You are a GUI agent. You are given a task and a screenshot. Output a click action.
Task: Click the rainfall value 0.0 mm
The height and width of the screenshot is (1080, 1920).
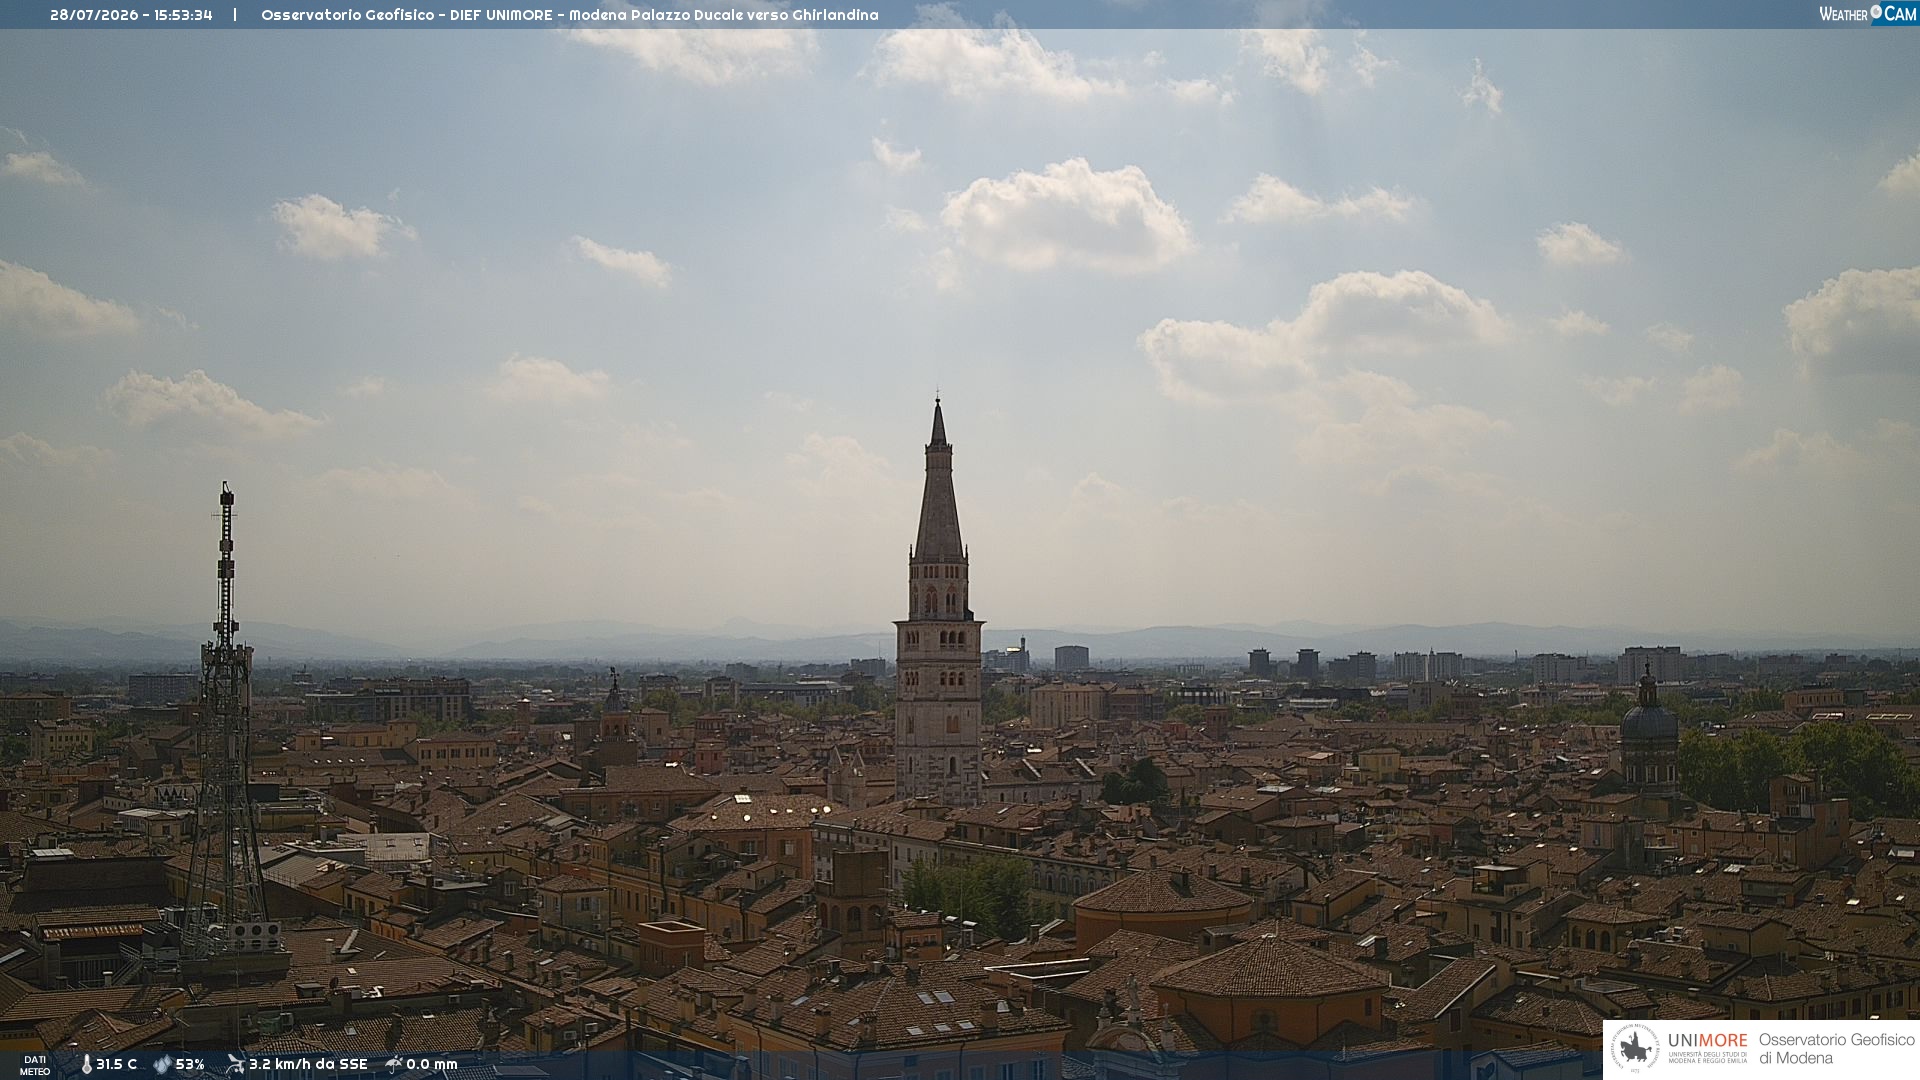[432, 1065]
